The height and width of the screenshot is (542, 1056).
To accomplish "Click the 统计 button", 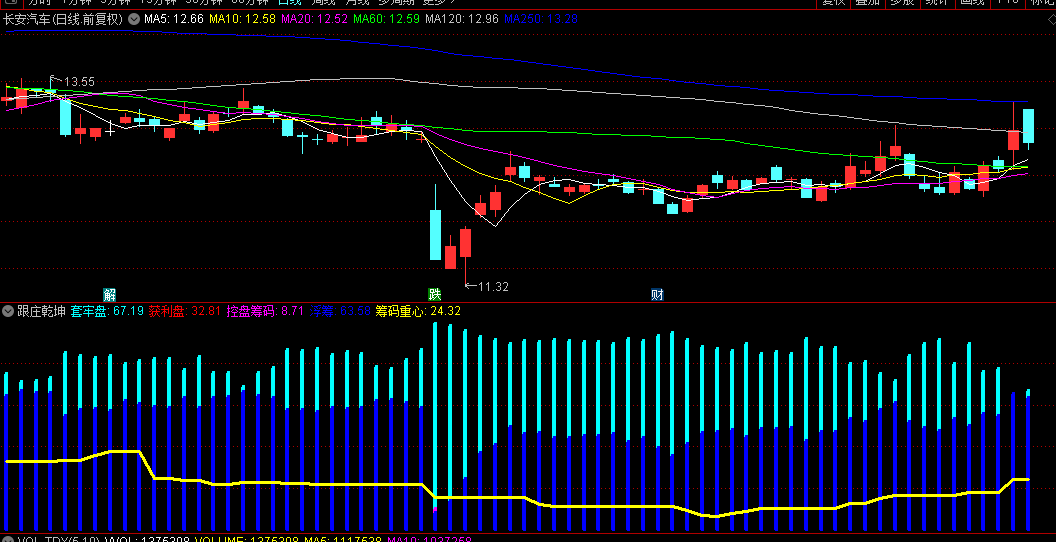I will click(937, 3).
